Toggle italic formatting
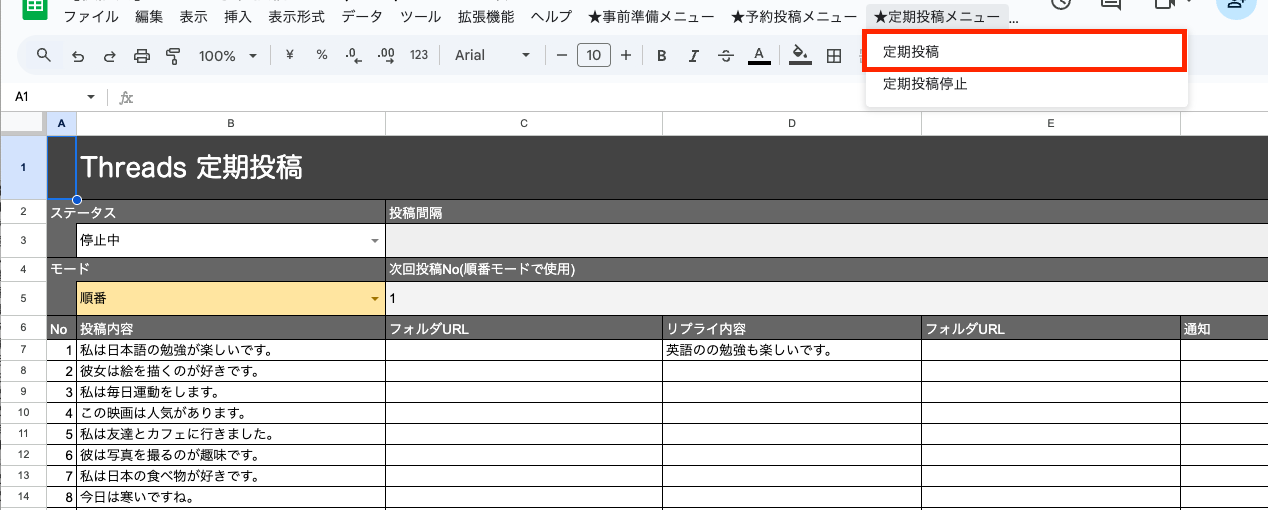The image size is (1268, 510). tap(694, 56)
